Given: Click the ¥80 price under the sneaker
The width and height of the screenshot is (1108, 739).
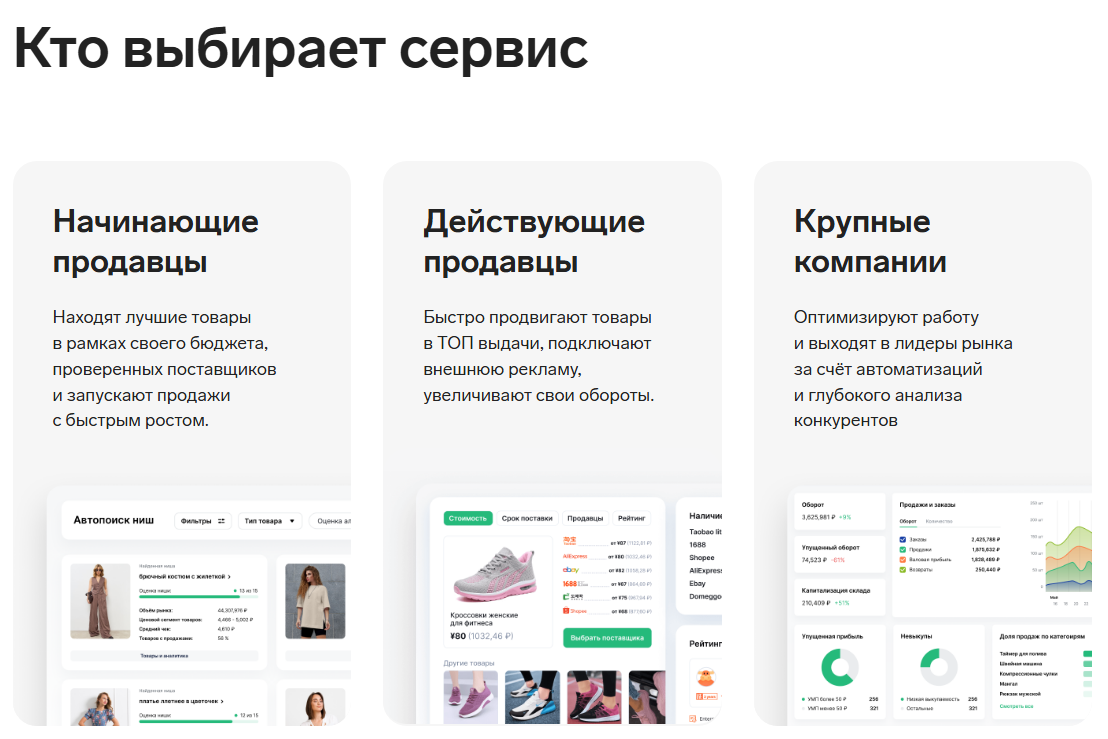Looking at the screenshot, I should tap(458, 637).
